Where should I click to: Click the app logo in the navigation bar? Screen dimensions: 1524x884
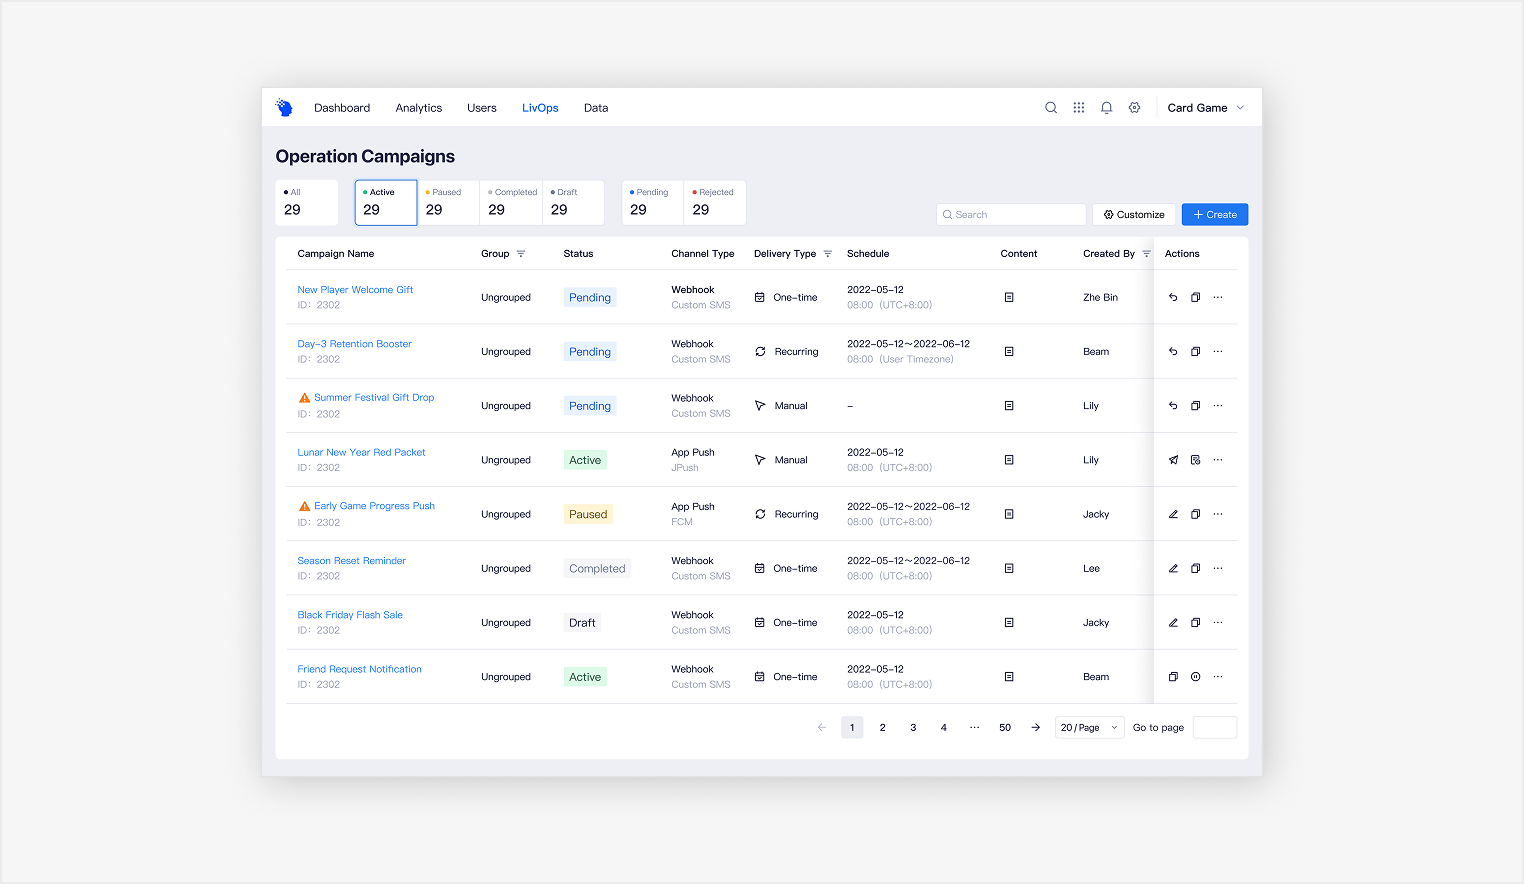coord(284,108)
